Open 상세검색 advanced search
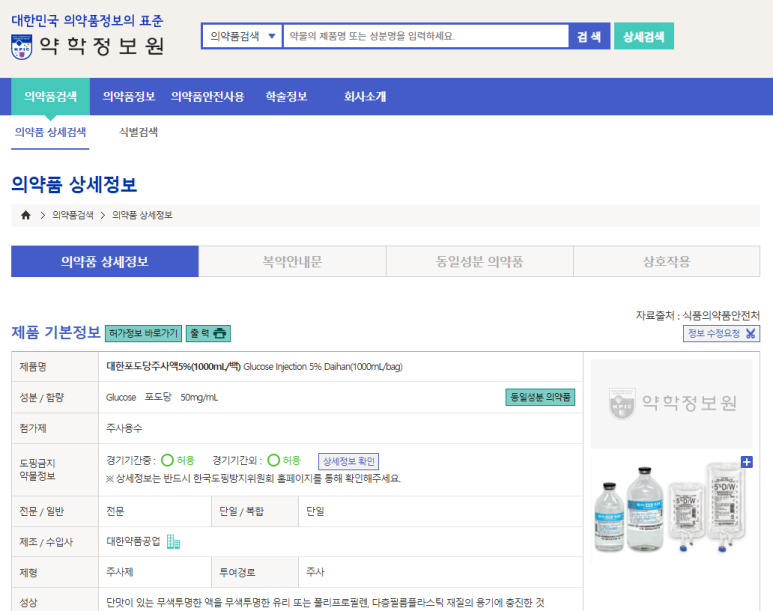Image resolution: width=773 pixels, height=611 pixels. click(643, 36)
